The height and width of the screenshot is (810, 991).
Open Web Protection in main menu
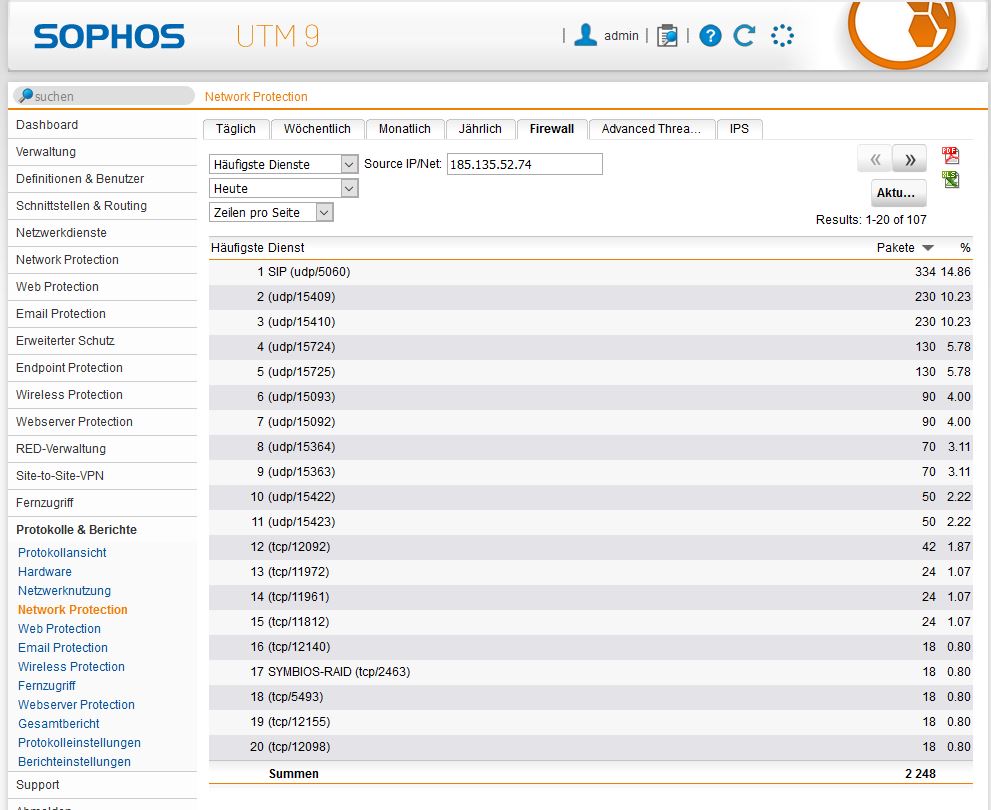tap(57, 286)
